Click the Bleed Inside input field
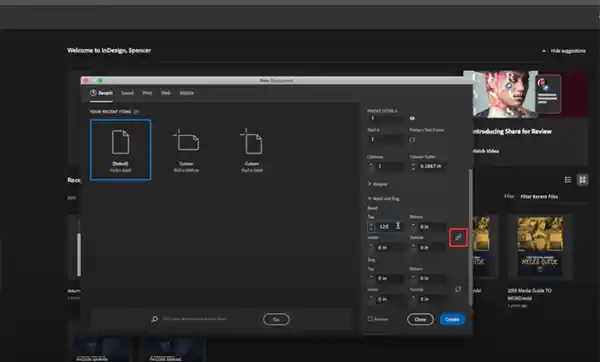600x362 pixels. [389, 248]
